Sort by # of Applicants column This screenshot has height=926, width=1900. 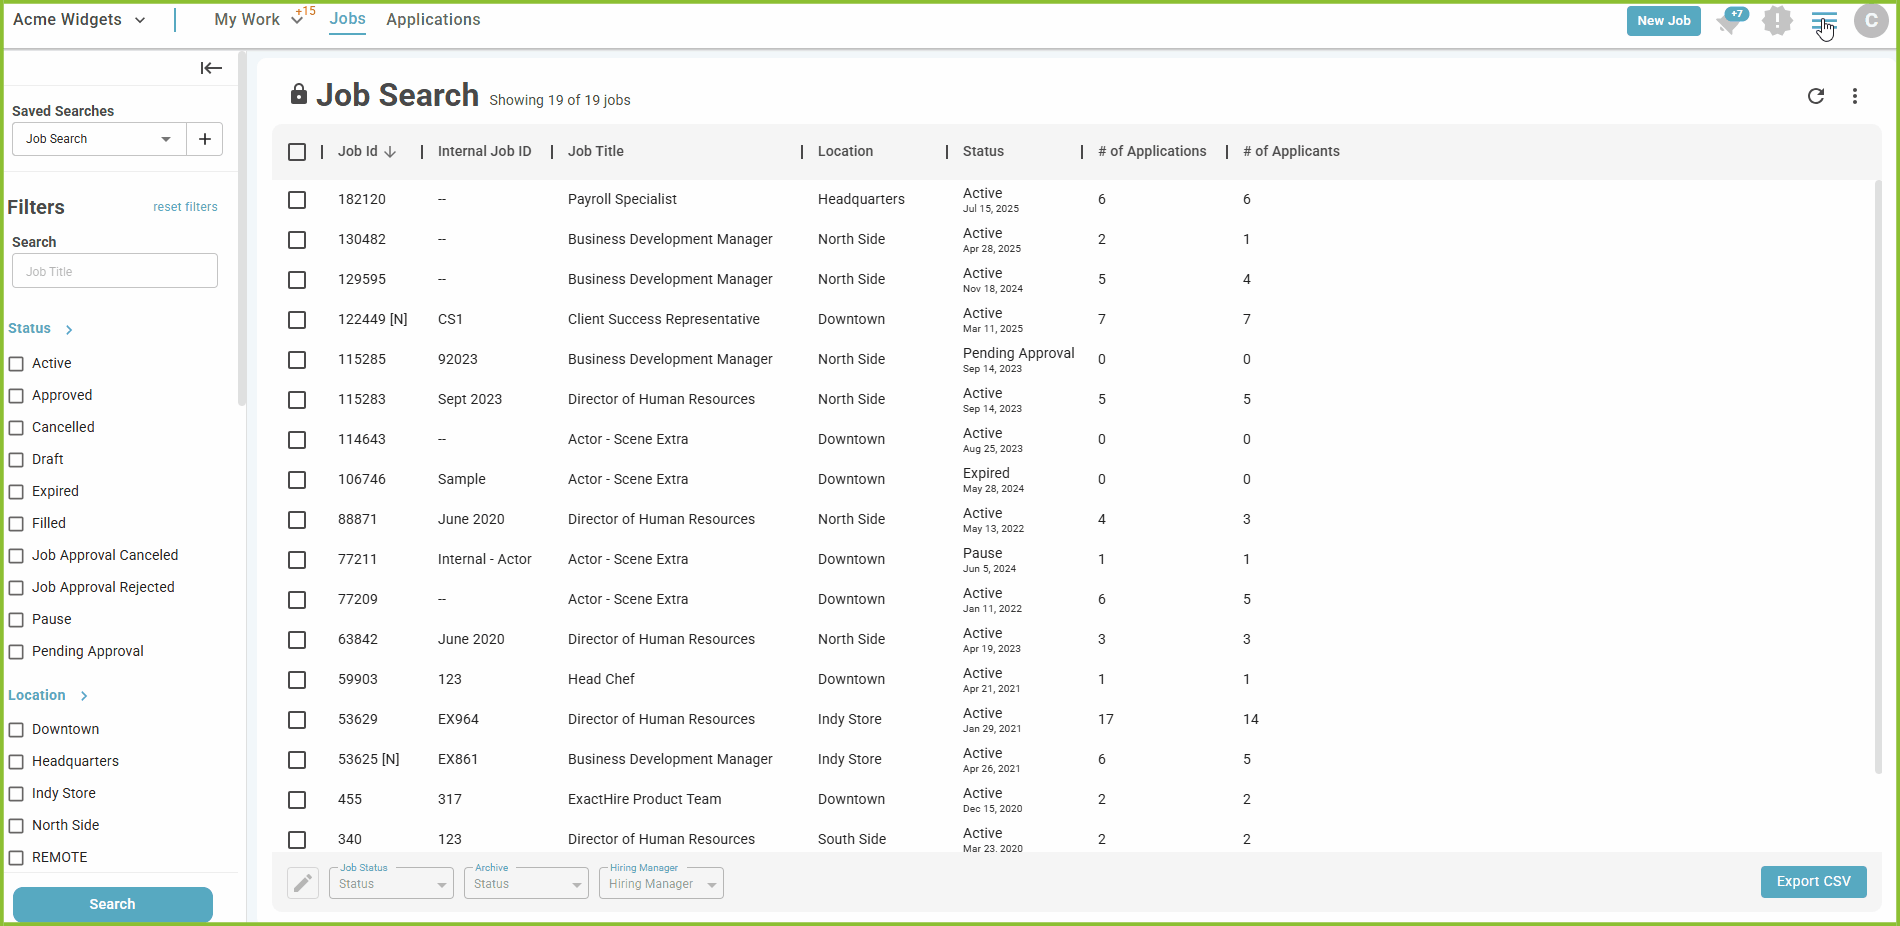point(1291,151)
